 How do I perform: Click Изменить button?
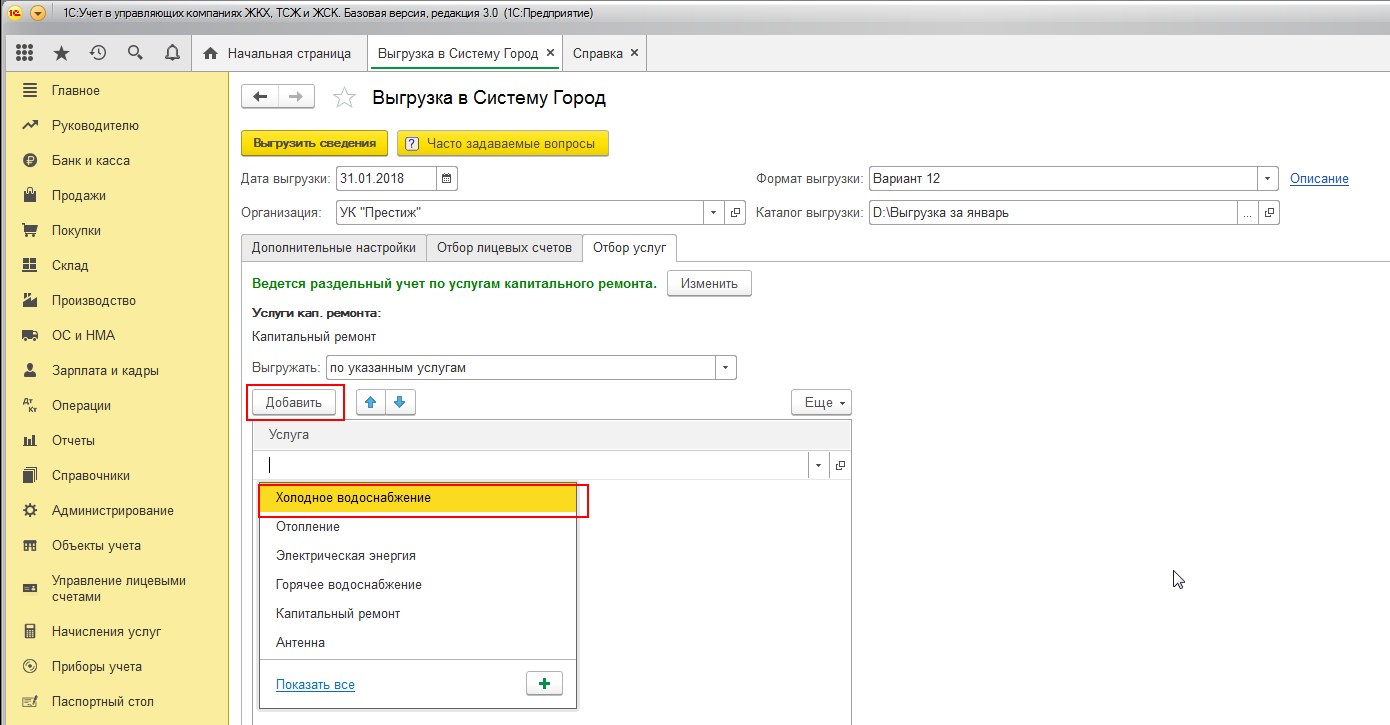click(709, 284)
